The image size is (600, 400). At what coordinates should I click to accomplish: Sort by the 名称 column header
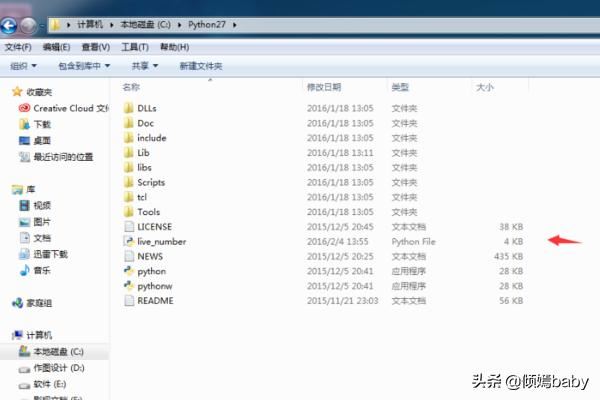click(130, 87)
